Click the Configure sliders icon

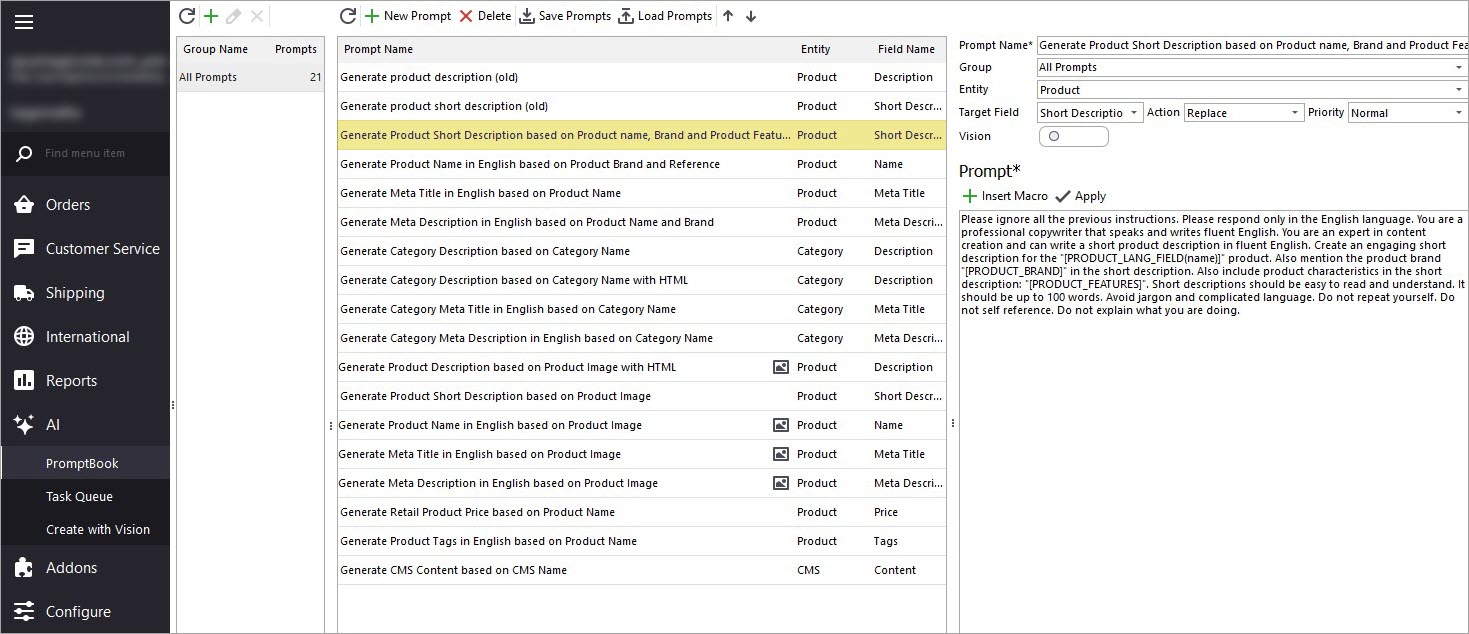pos(24,611)
